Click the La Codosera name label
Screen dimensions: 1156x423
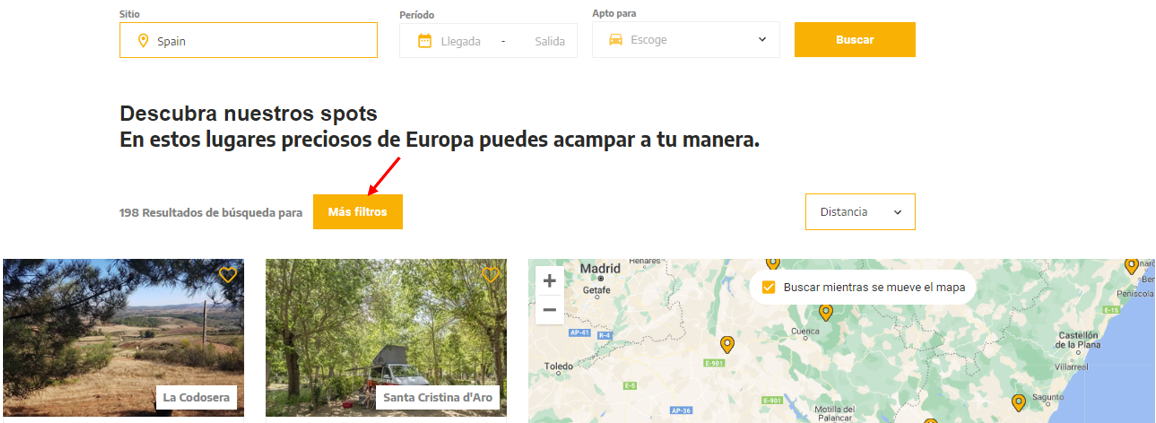(x=196, y=399)
